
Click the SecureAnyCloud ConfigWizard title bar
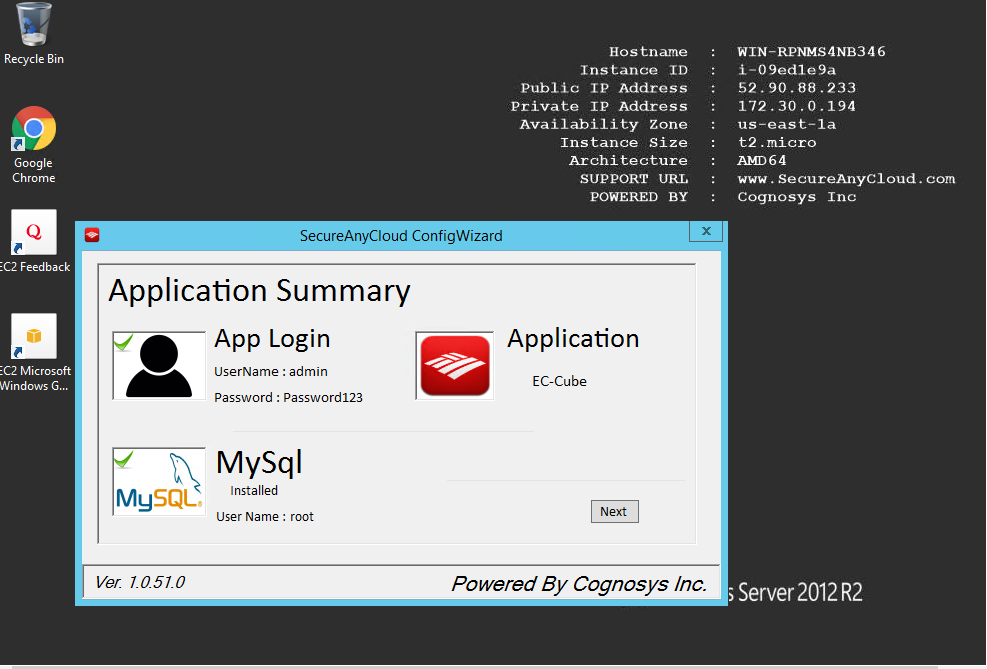(x=401, y=235)
